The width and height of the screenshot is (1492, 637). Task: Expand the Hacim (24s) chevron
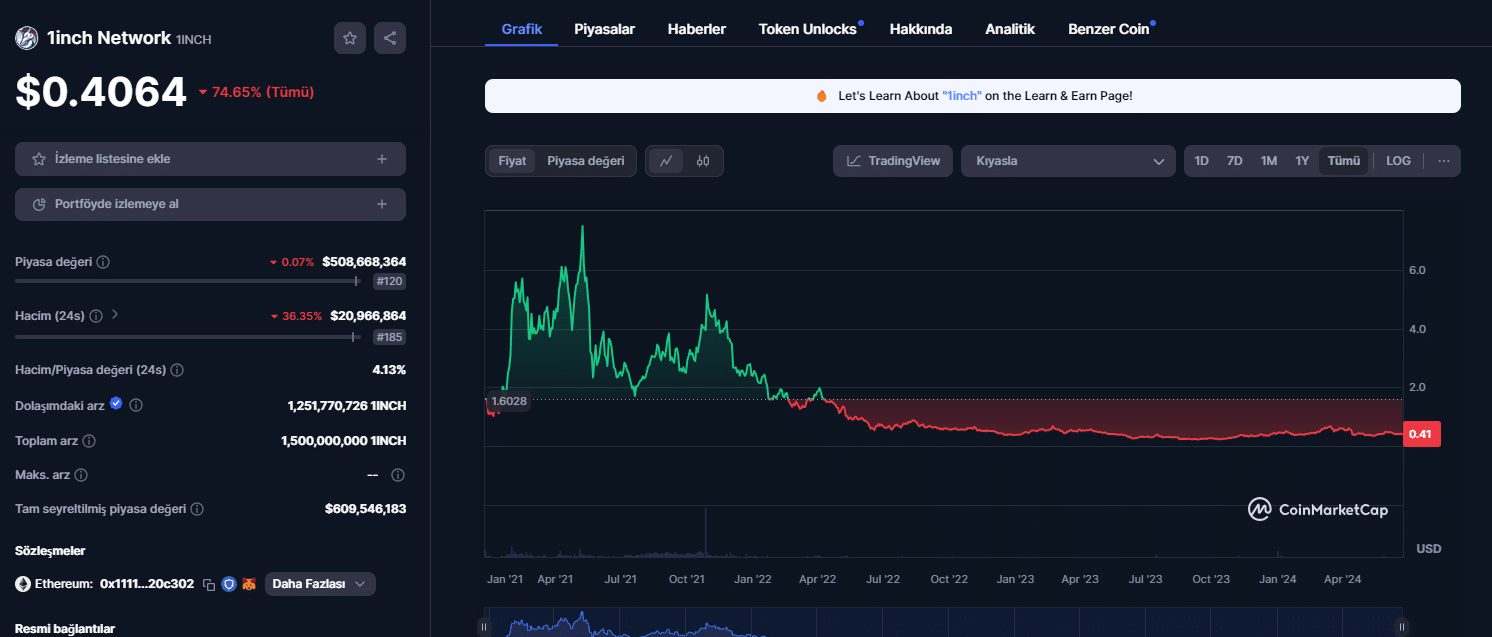(115, 314)
